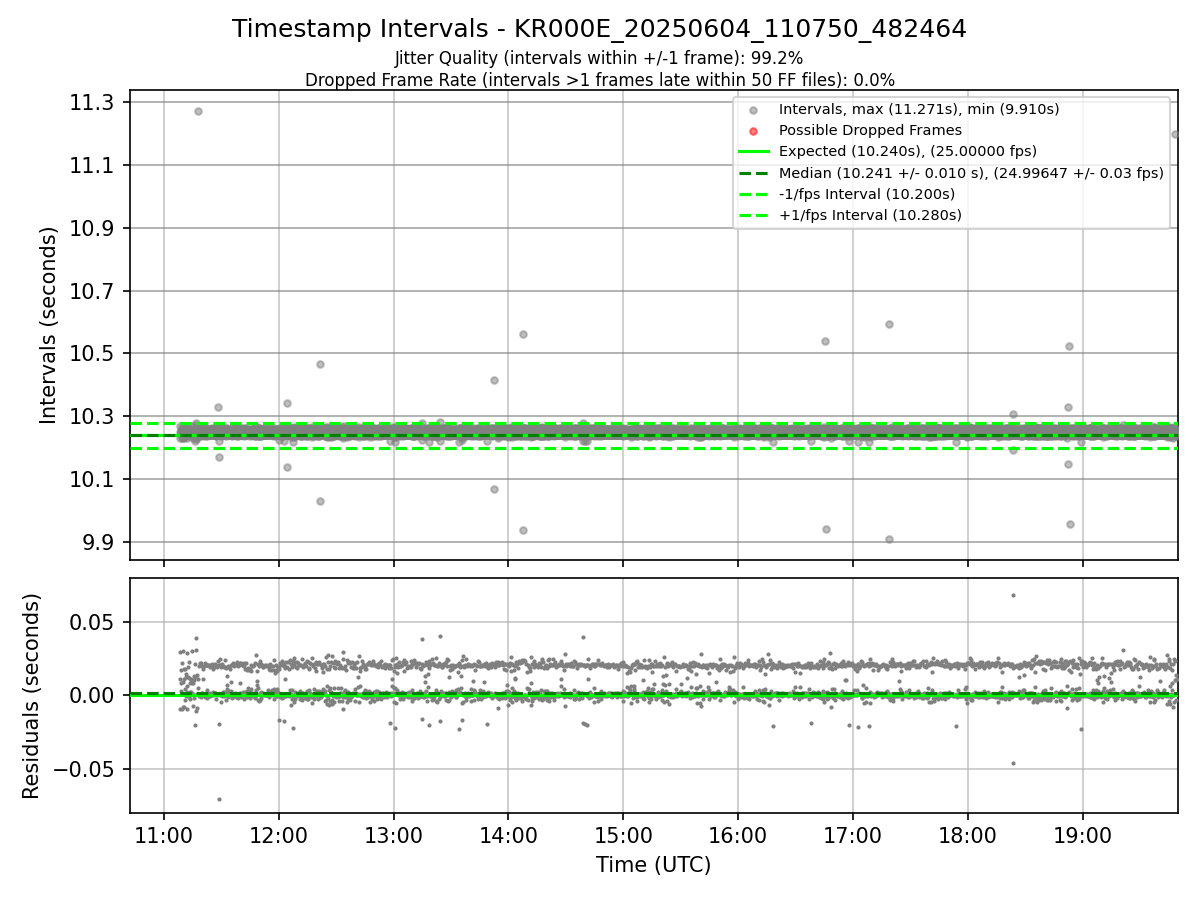Click the 14:00 x-axis tick label
The image size is (1200, 900).
point(508,834)
